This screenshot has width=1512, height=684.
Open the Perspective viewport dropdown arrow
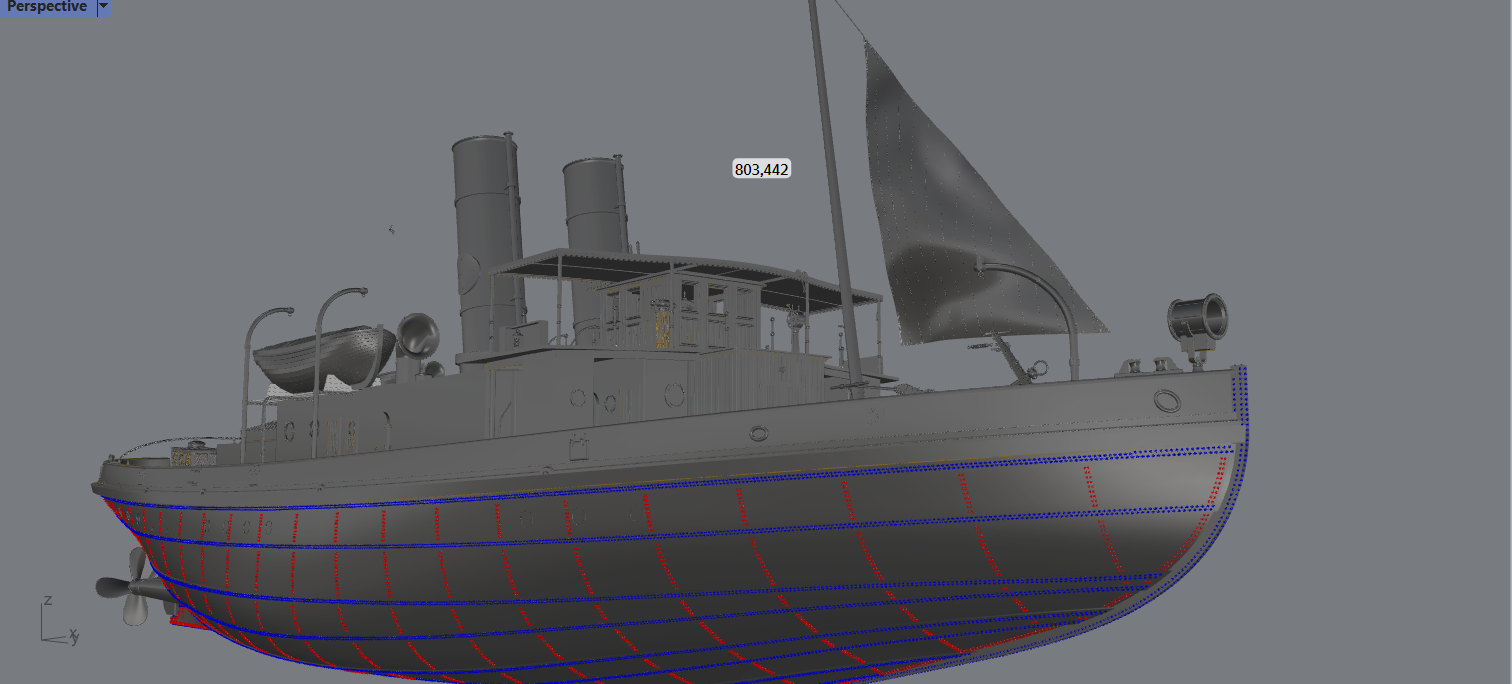103,7
